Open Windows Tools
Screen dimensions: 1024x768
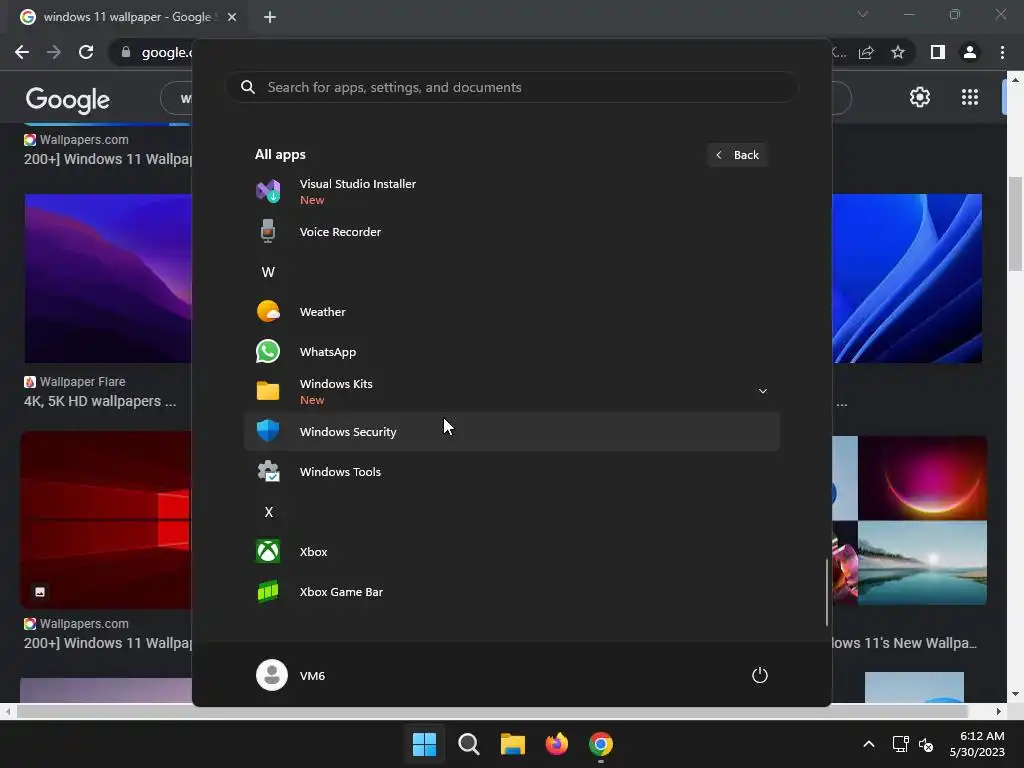pos(511,472)
